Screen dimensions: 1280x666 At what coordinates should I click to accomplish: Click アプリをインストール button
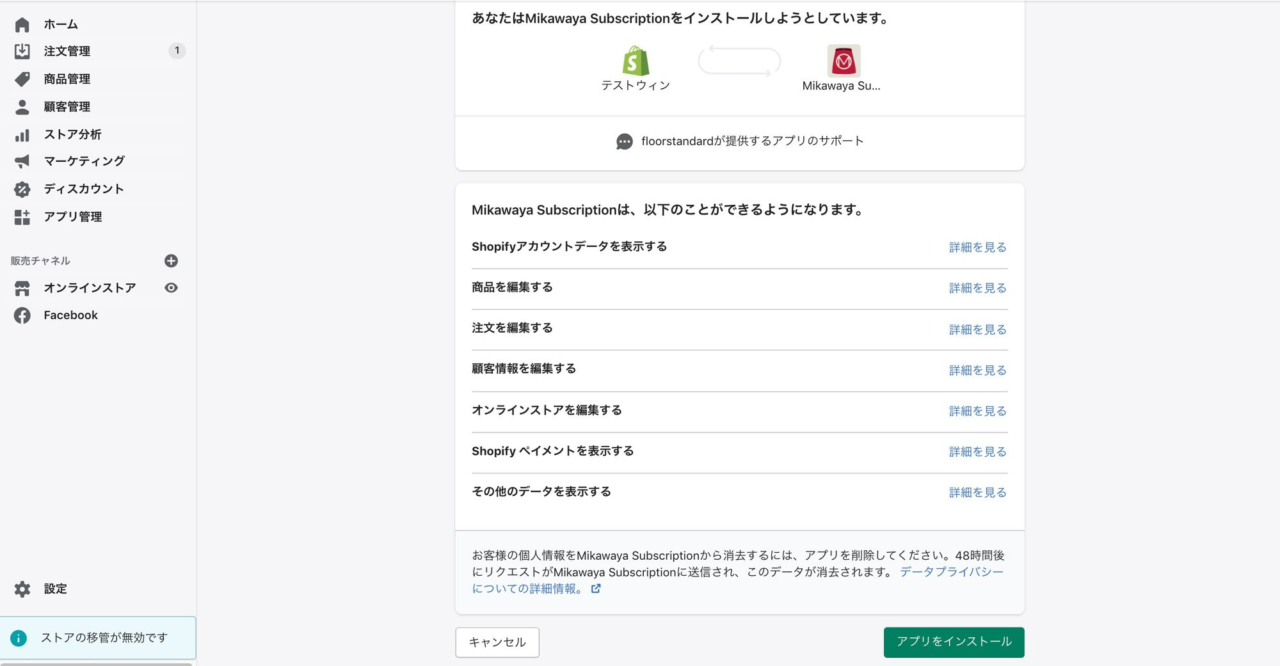pos(954,642)
